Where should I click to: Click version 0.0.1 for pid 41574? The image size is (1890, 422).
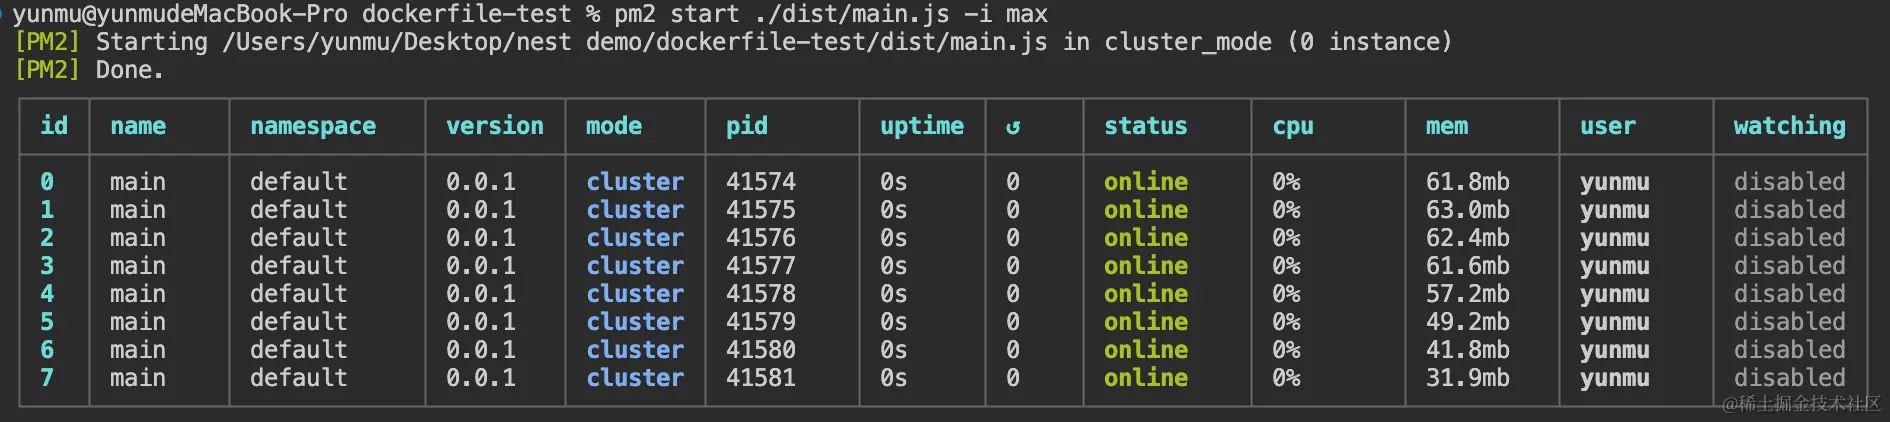point(481,182)
